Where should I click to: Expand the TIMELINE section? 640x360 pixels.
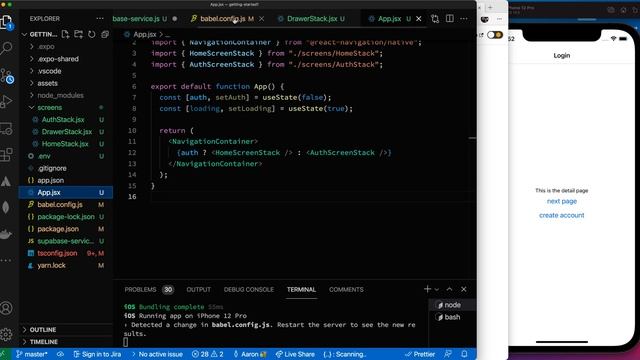(x=43, y=342)
